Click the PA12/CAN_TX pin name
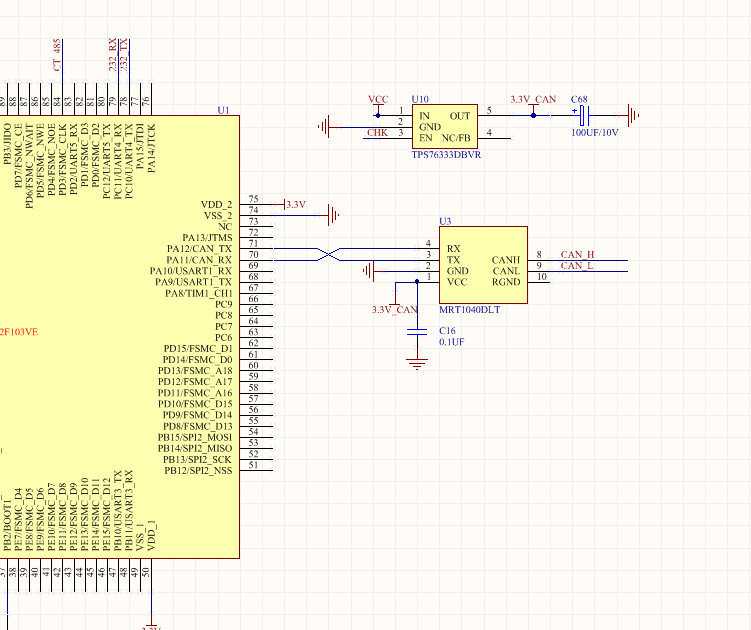 click(199, 249)
